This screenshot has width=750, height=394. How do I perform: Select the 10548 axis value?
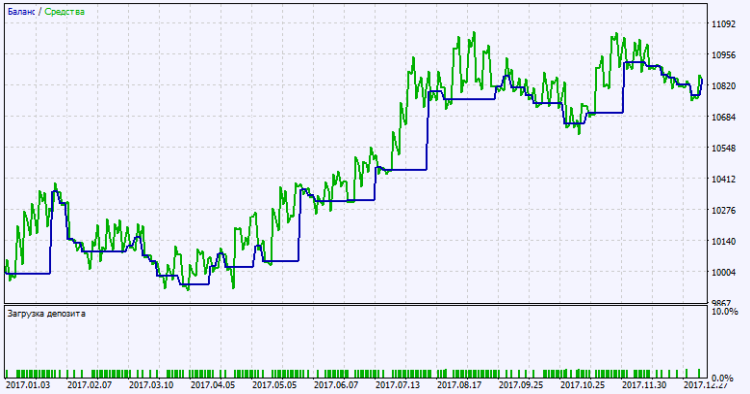tap(724, 148)
